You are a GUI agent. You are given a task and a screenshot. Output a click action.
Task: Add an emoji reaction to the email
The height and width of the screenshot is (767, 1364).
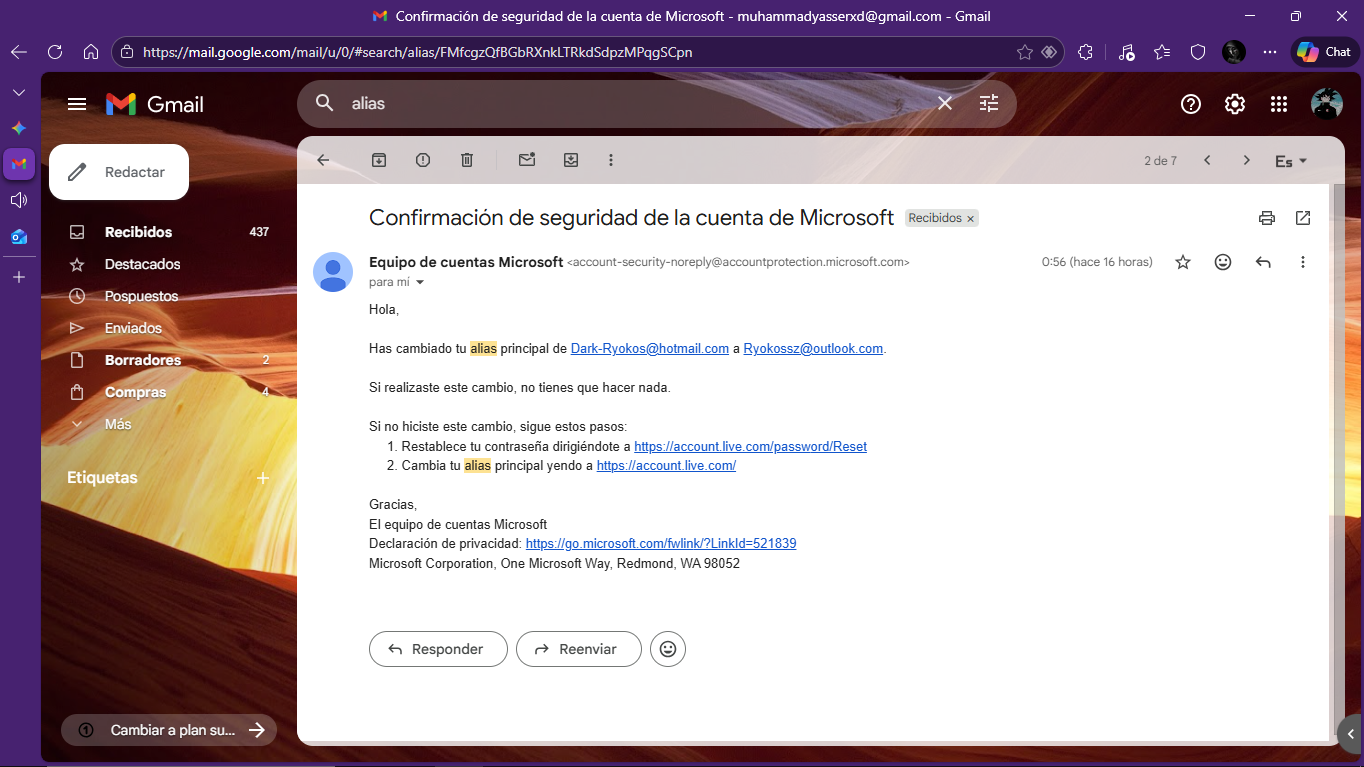[x=1222, y=261]
